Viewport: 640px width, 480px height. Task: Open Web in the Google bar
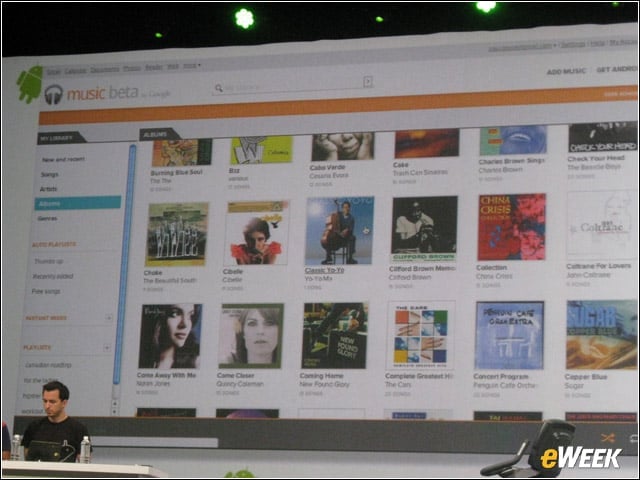173,66
